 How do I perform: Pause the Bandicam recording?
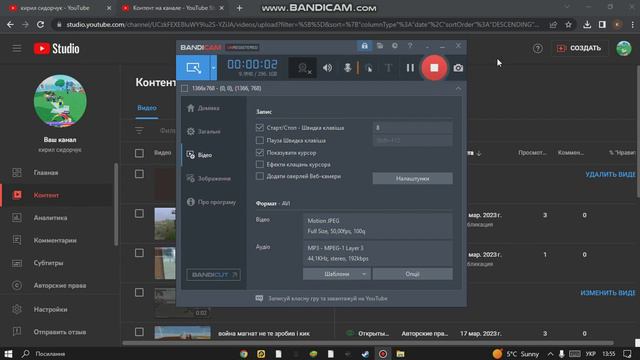410,68
